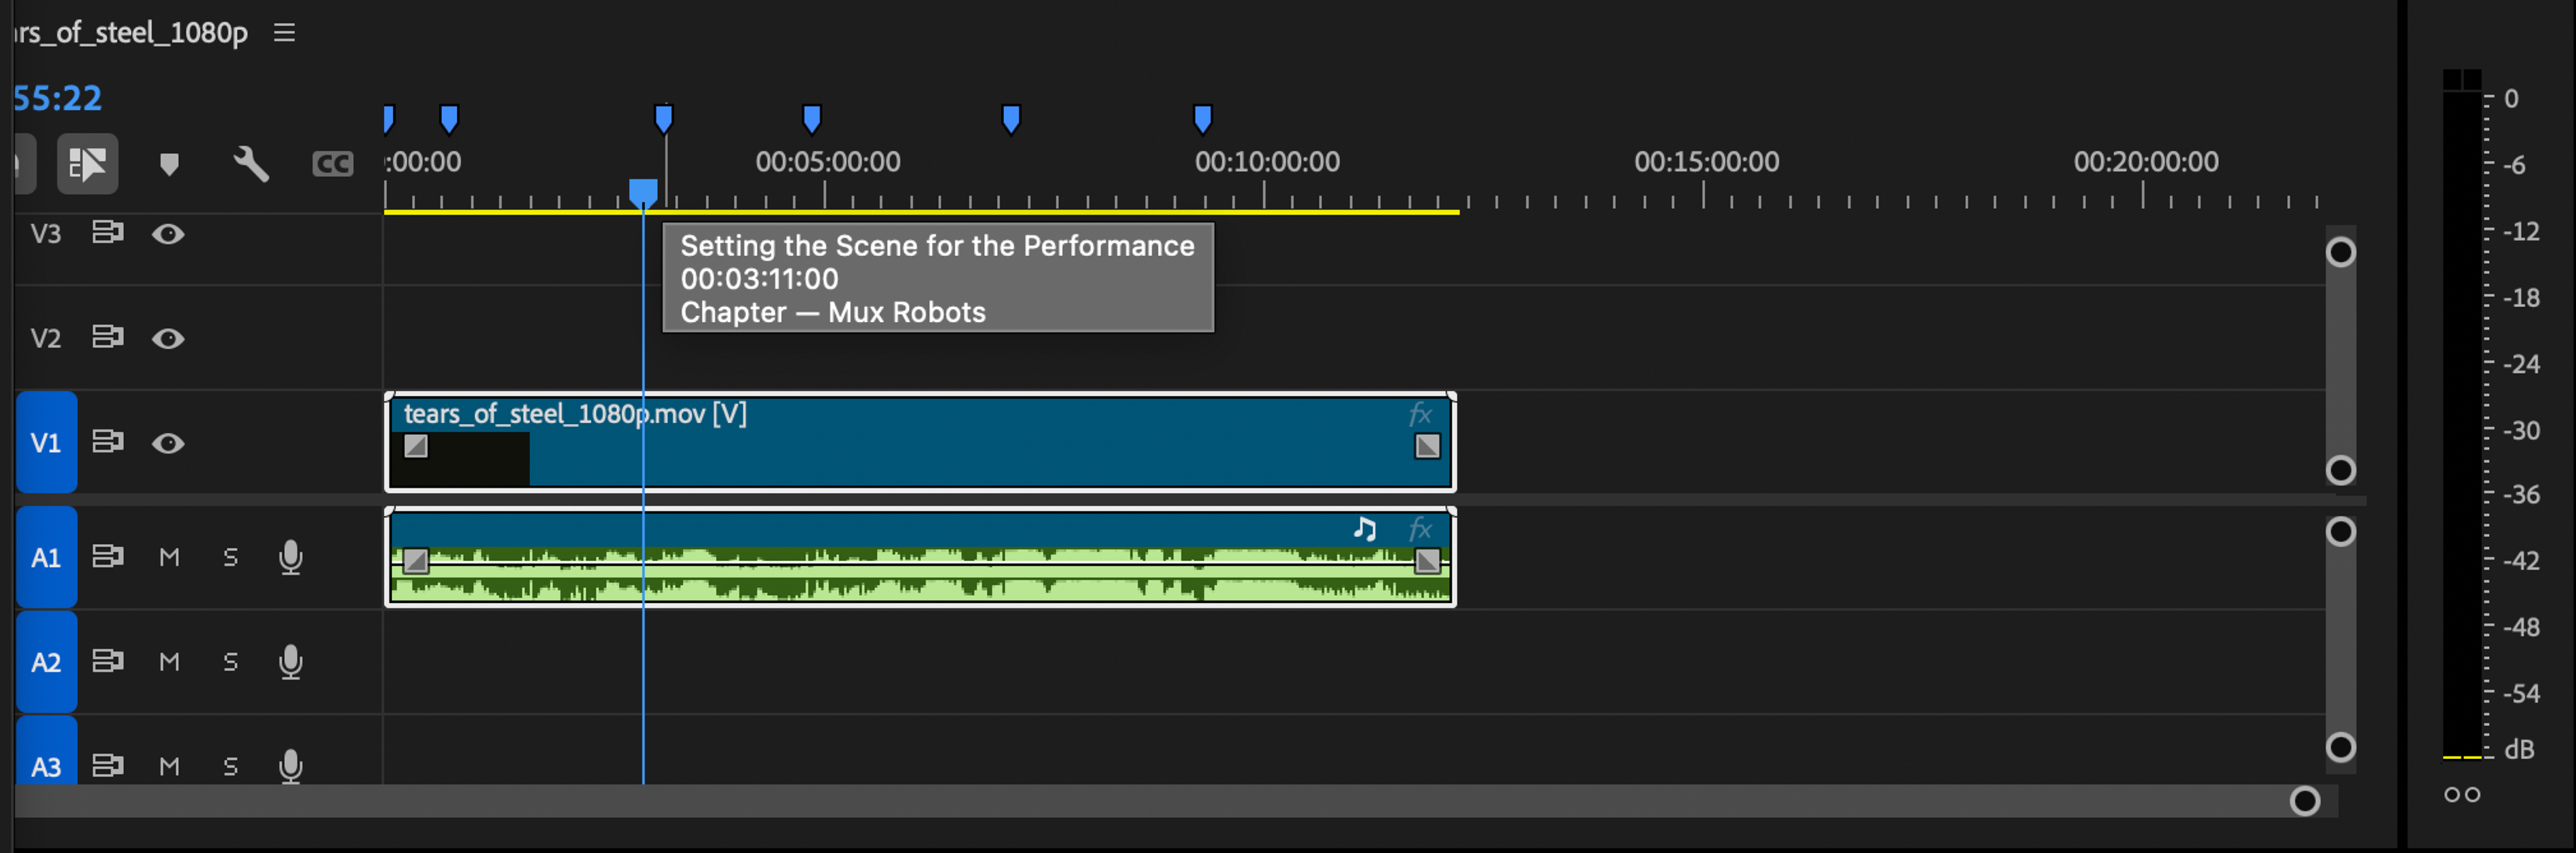Toggle the closed captions CC button

[x=333, y=164]
